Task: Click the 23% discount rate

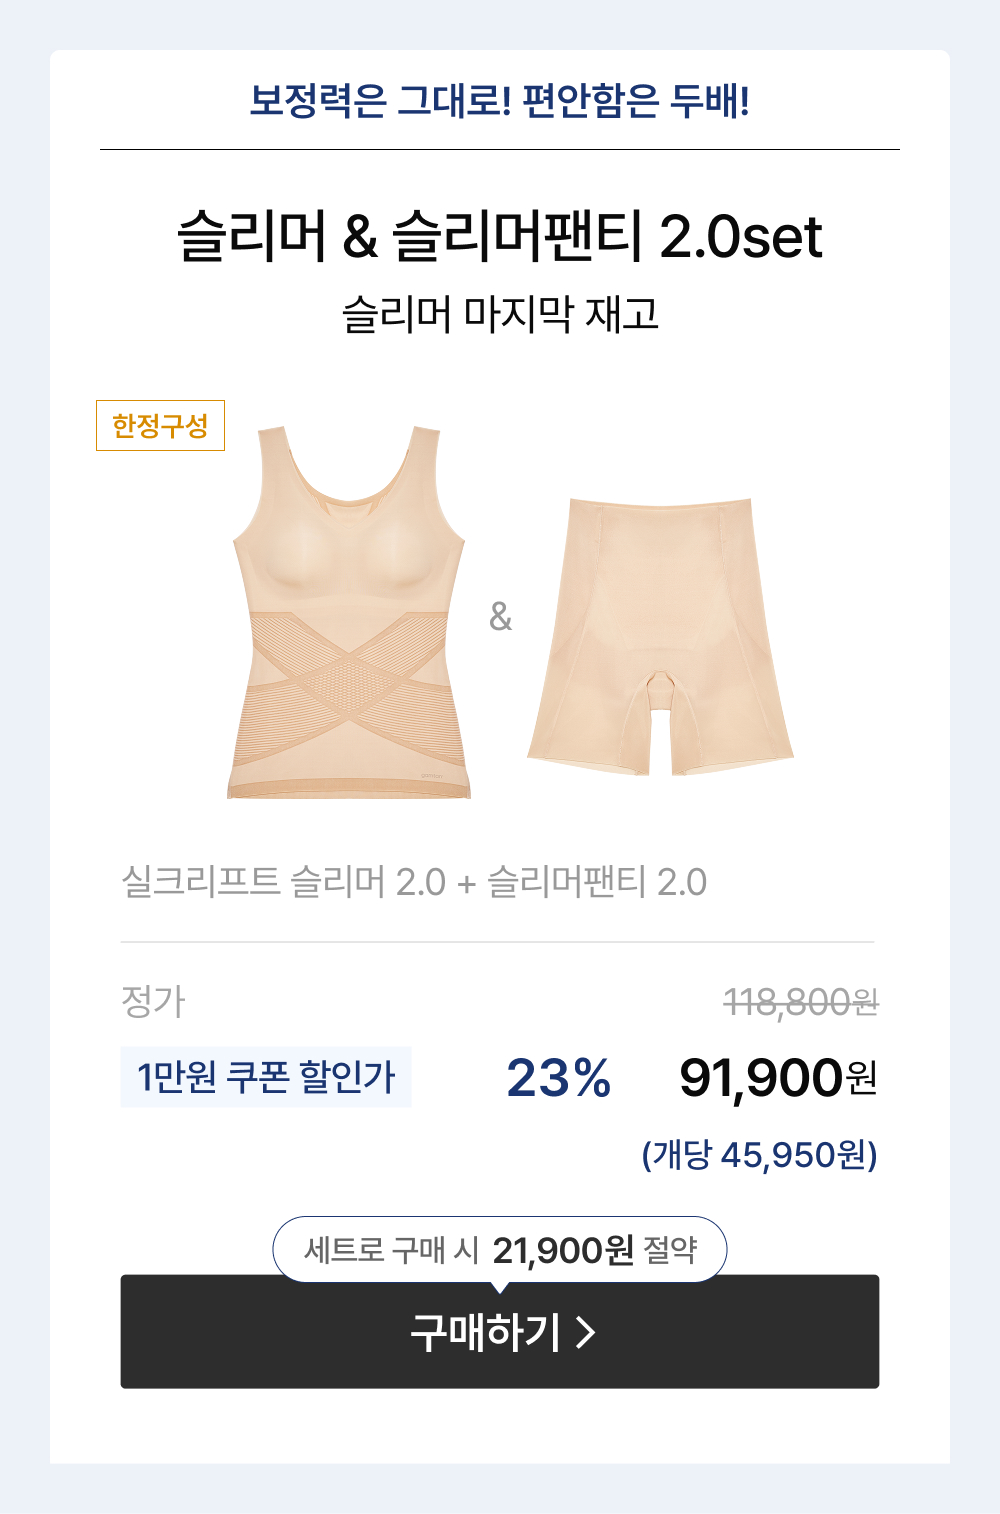Action: (x=558, y=1078)
